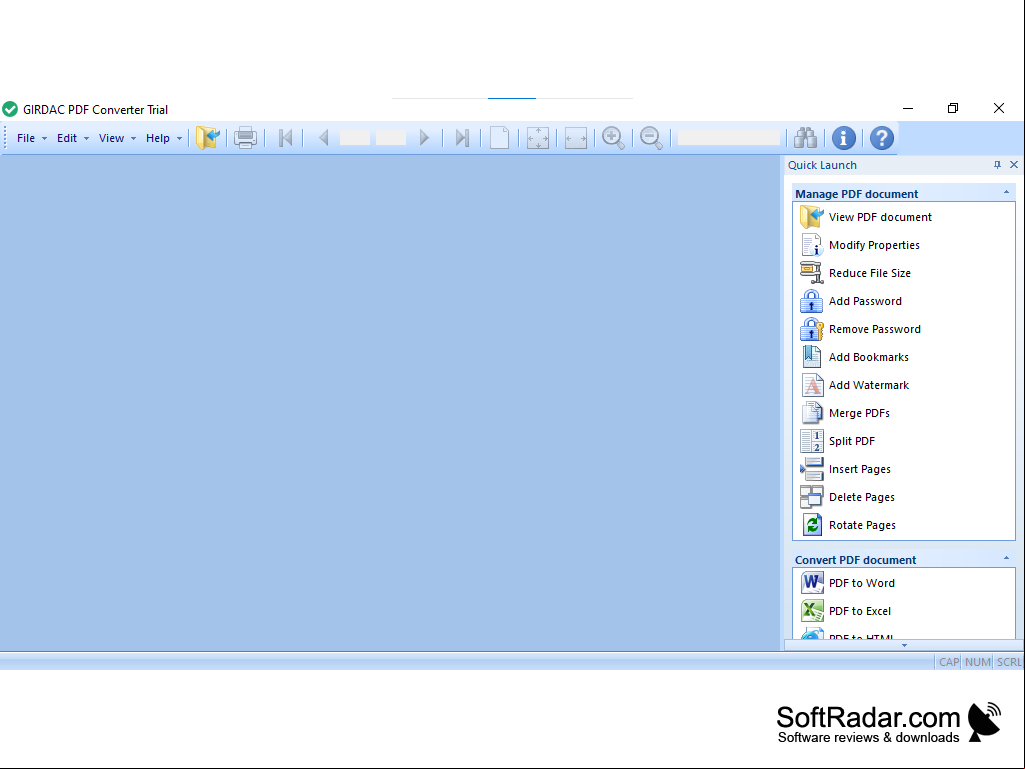
Task: Click the PDF to Word link text
Action: [x=862, y=583]
